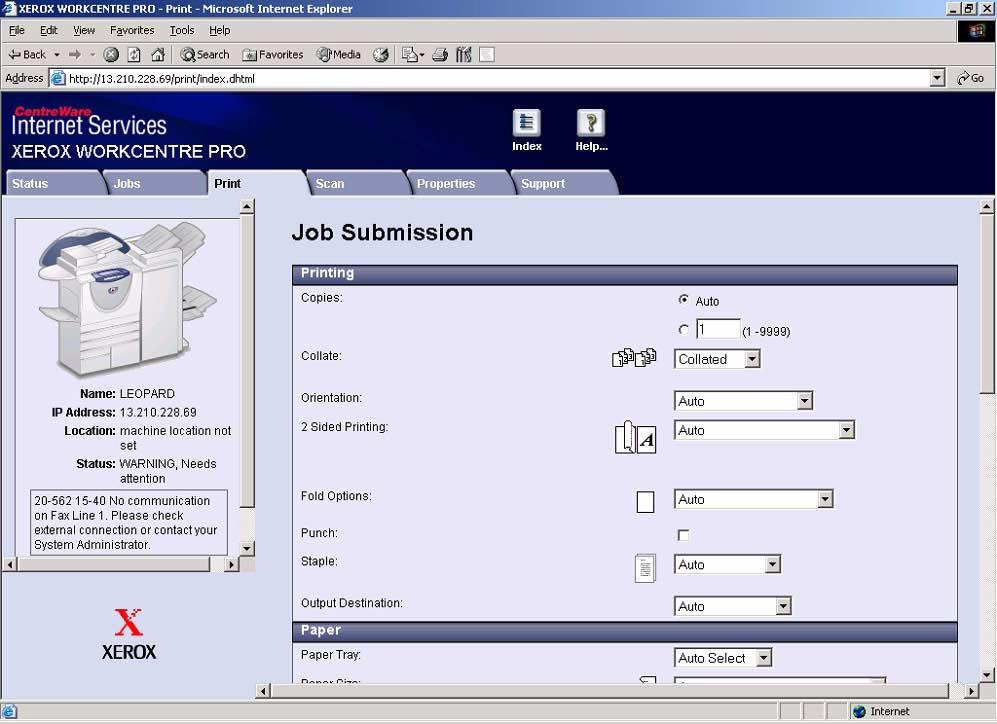997x724 pixels.
Task: Click the main page horizontal scrollbar thumb
Action: point(609,690)
